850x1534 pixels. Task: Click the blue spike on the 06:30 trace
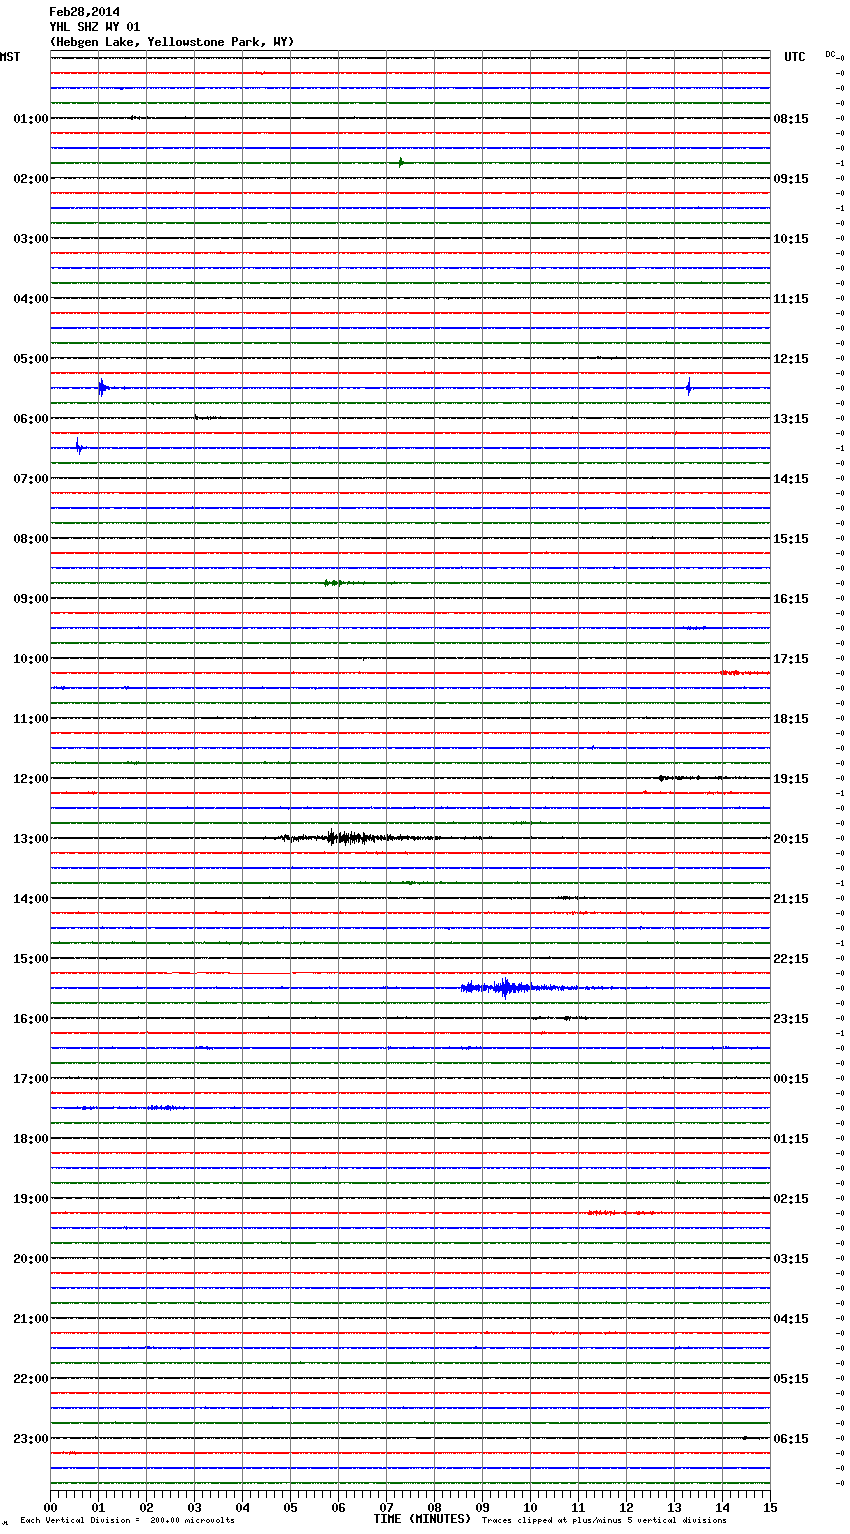pyautogui.click(x=79, y=447)
